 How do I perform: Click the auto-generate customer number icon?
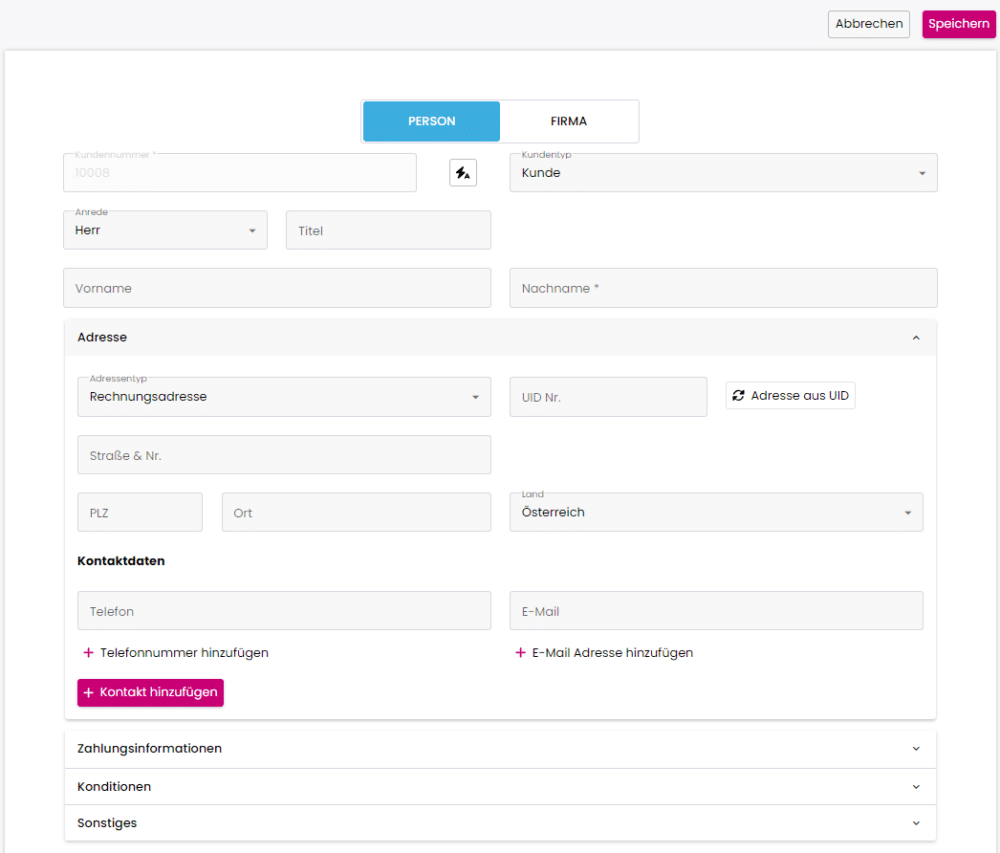463,172
